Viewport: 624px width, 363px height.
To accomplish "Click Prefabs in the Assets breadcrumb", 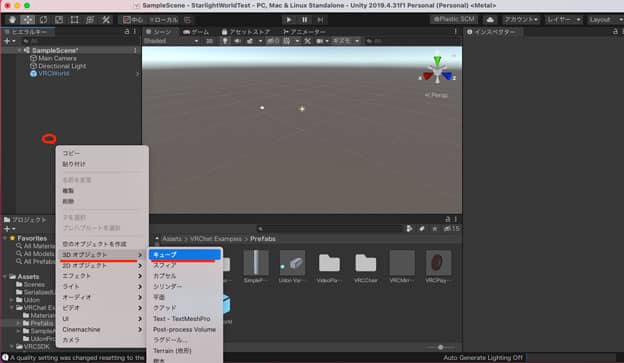I will coord(263,239).
